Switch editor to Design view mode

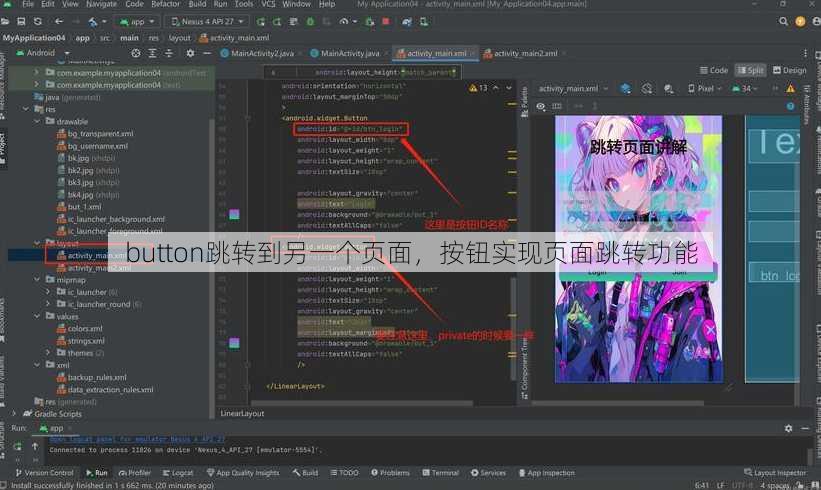[x=790, y=70]
